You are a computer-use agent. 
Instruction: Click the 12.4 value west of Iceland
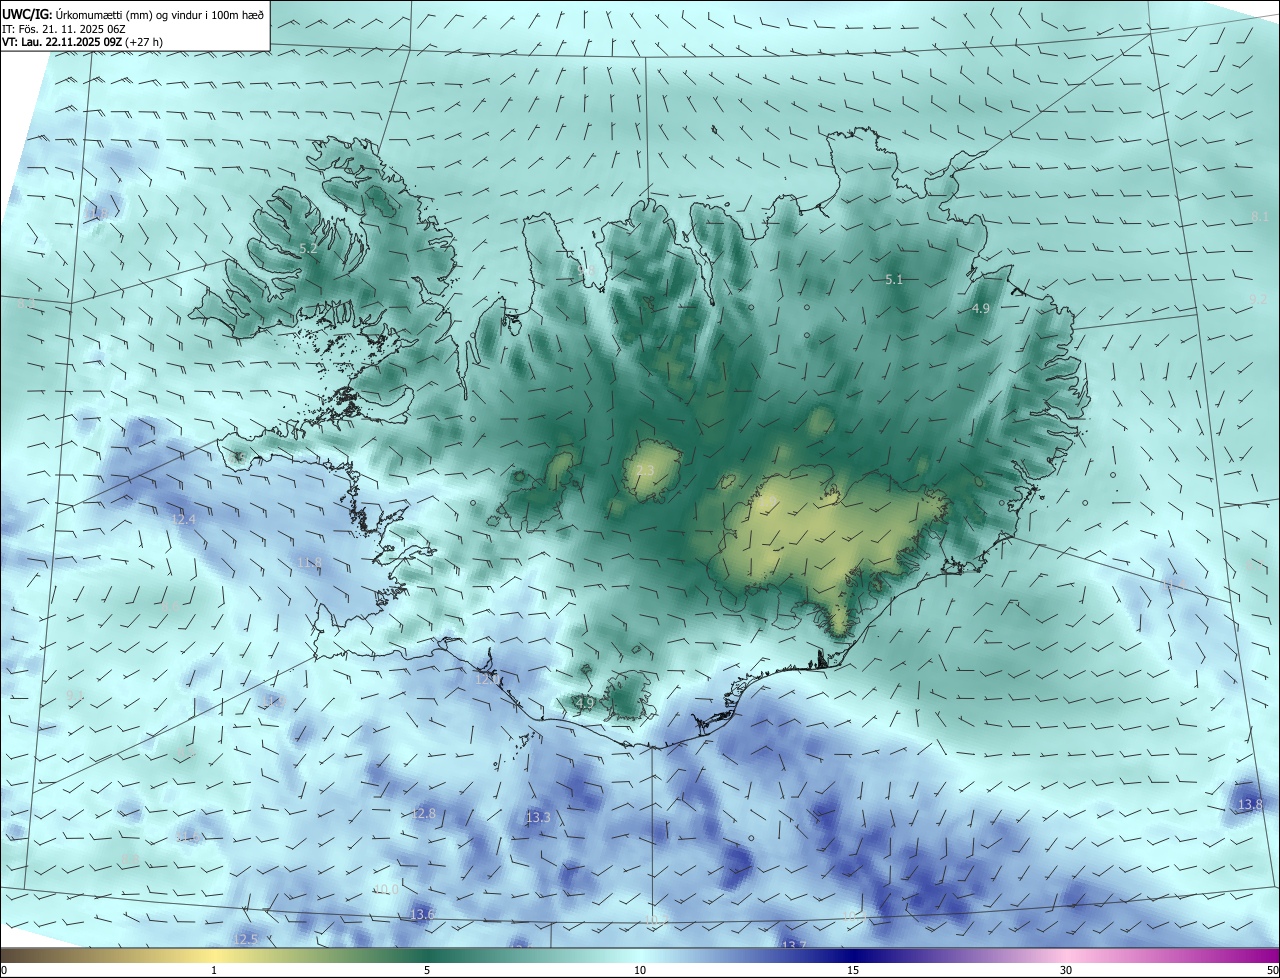point(184,520)
